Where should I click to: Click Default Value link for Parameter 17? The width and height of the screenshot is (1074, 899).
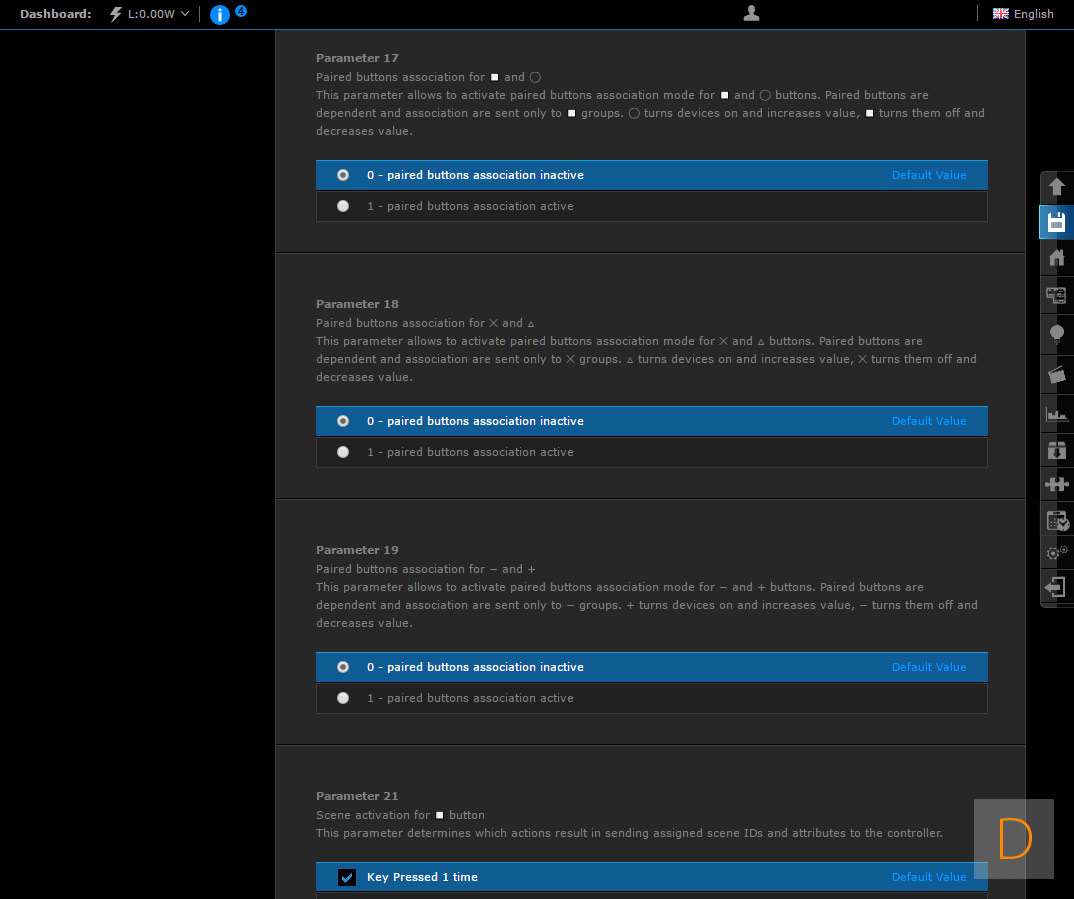pyautogui.click(x=928, y=175)
